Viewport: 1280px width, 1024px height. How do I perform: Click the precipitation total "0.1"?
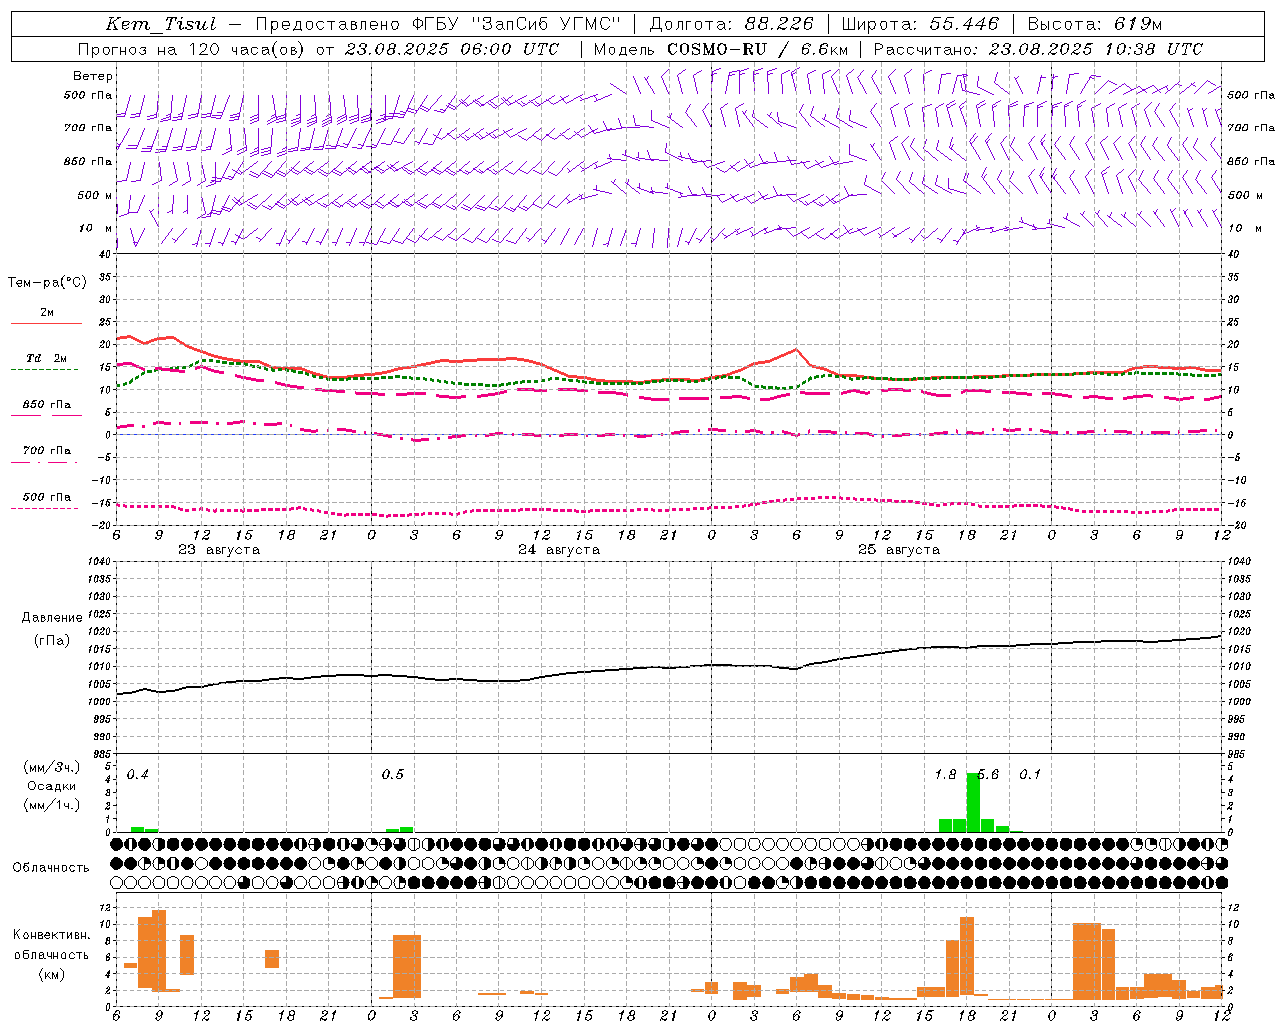1031,775
